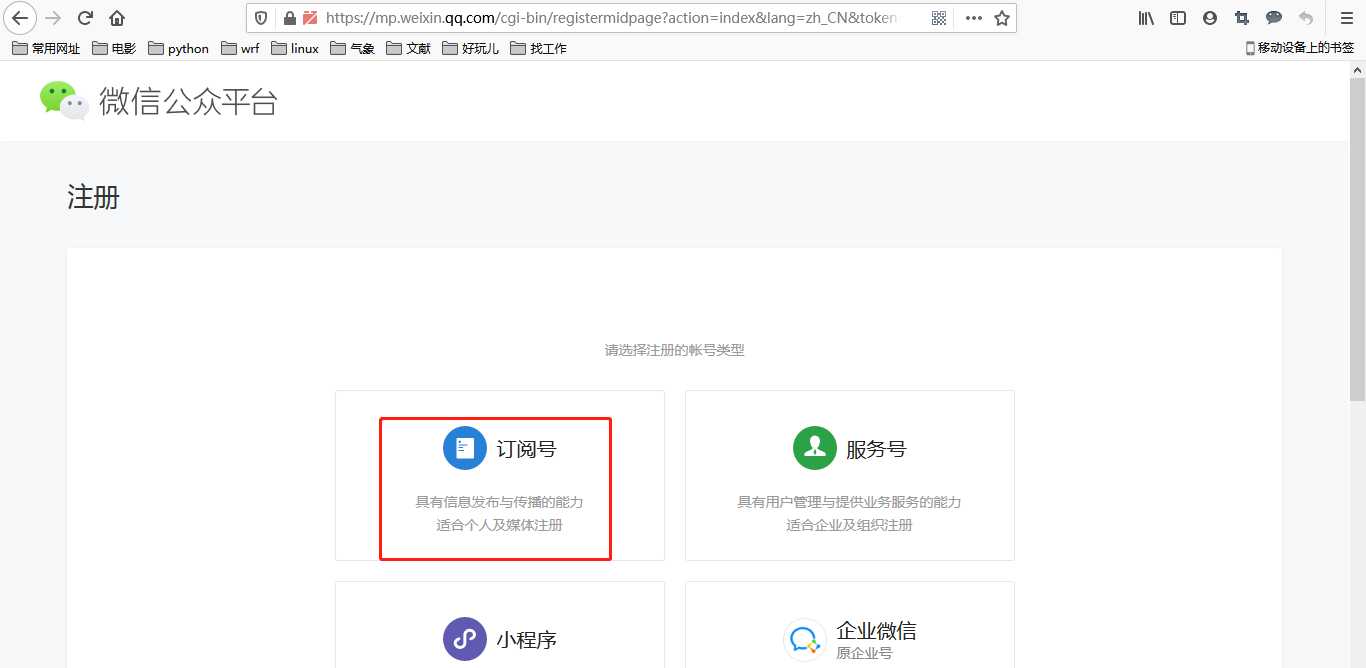The width and height of the screenshot is (1366, 668).
Task: Click the green 服务号 person icon
Action: [815, 448]
